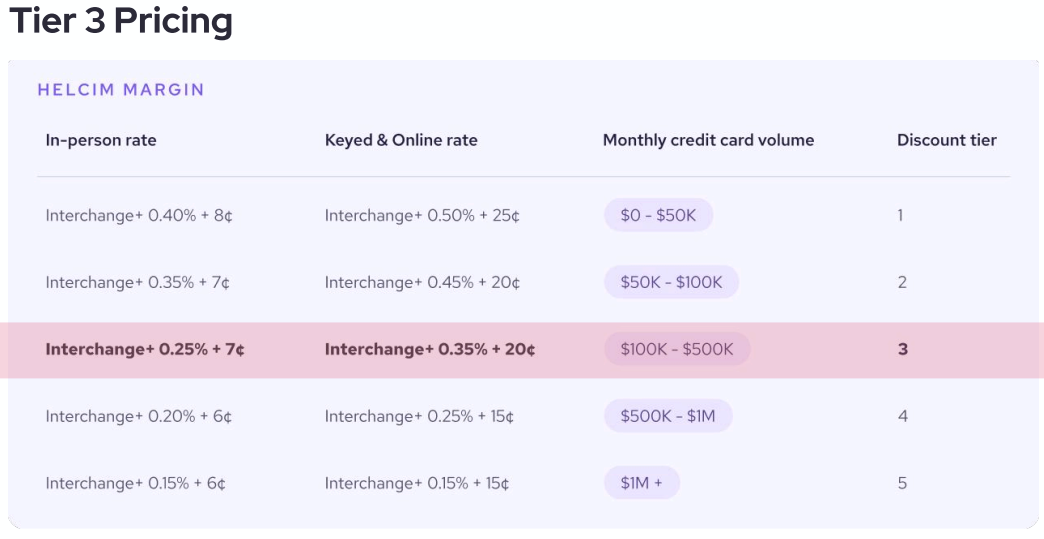
Task: Click Interchange+ 0.40% + 8¢ in-person rate
Action: [138, 216]
